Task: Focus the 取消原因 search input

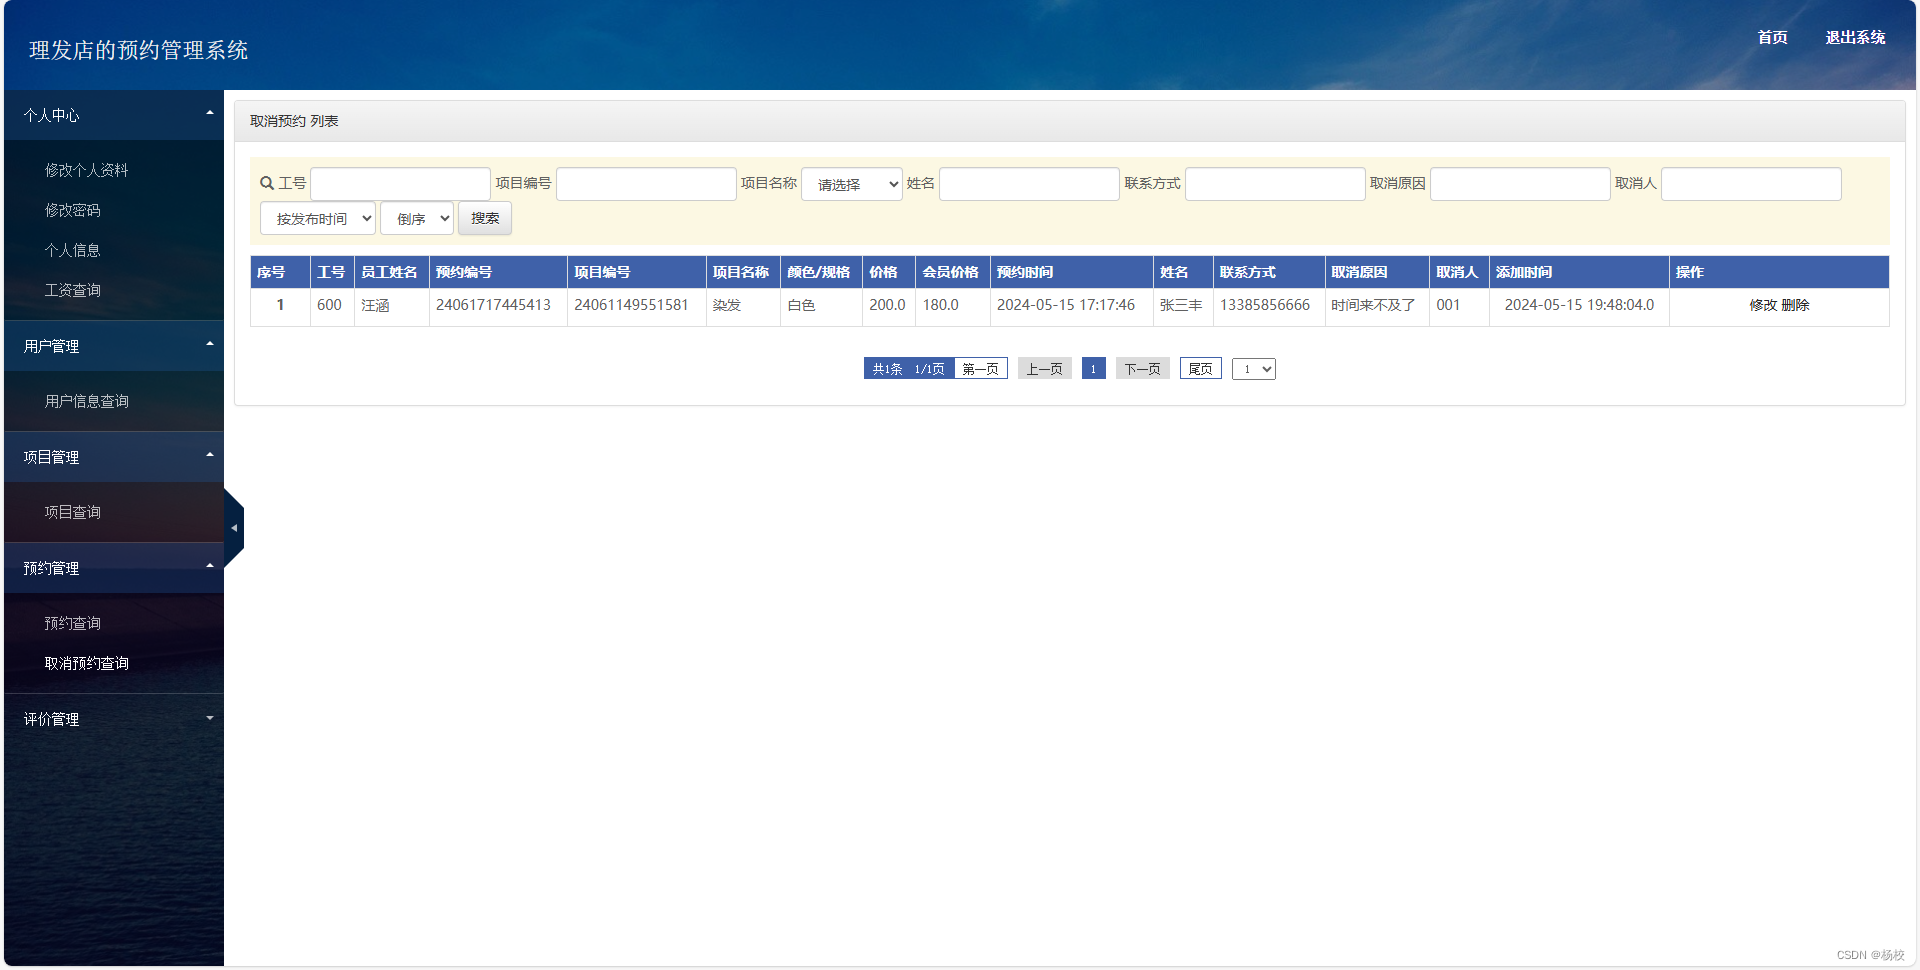Action: [x=1520, y=184]
